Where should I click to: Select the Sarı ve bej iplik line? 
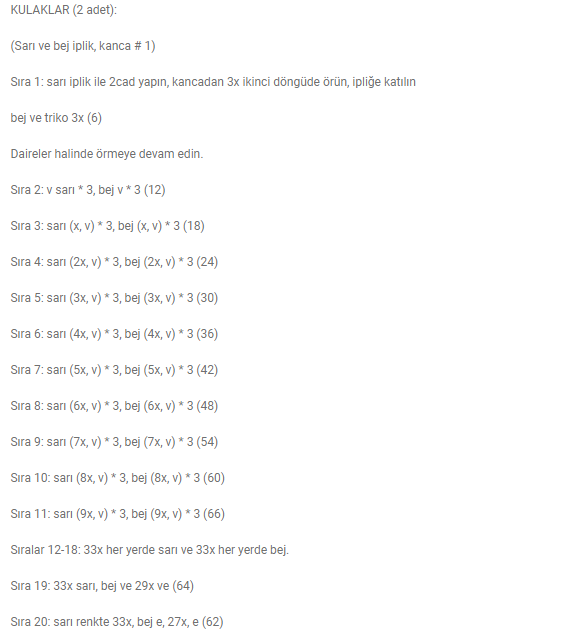tap(83, 46)
